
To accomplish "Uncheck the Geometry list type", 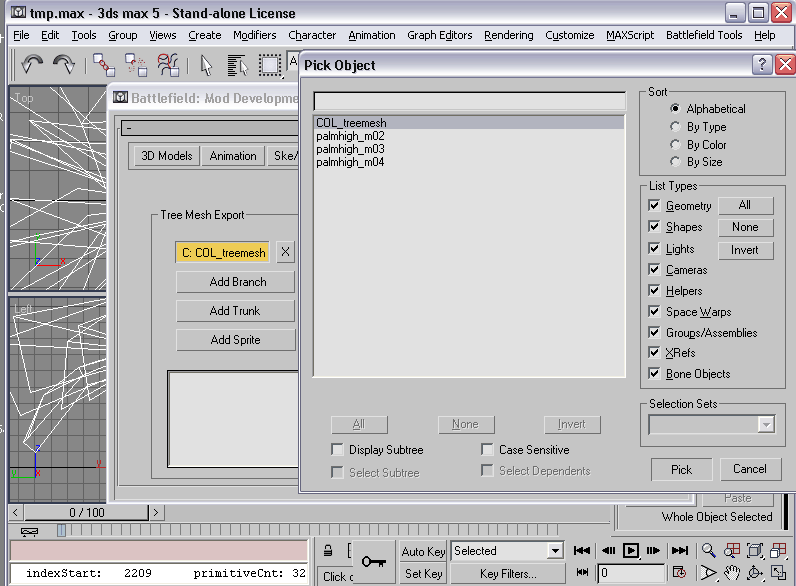I will [654, 206].
